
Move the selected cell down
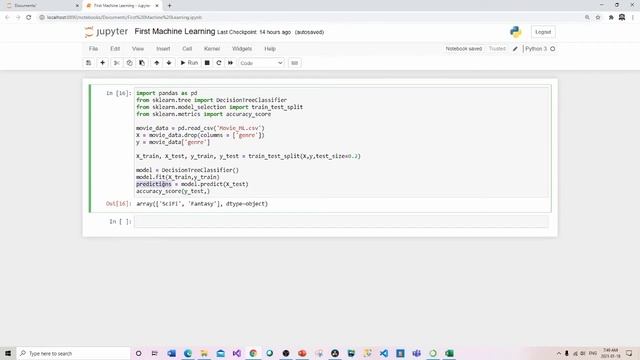point(169,63)
